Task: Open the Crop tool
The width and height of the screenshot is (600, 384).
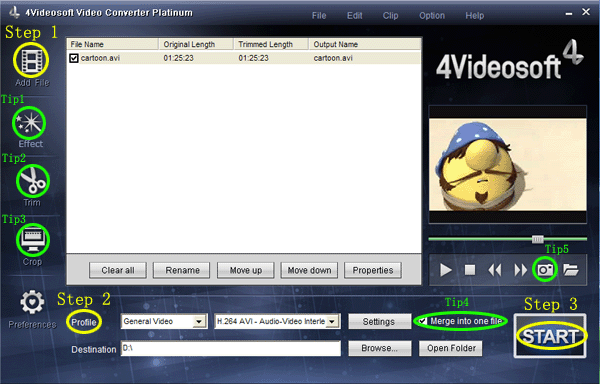Action: 33,240
